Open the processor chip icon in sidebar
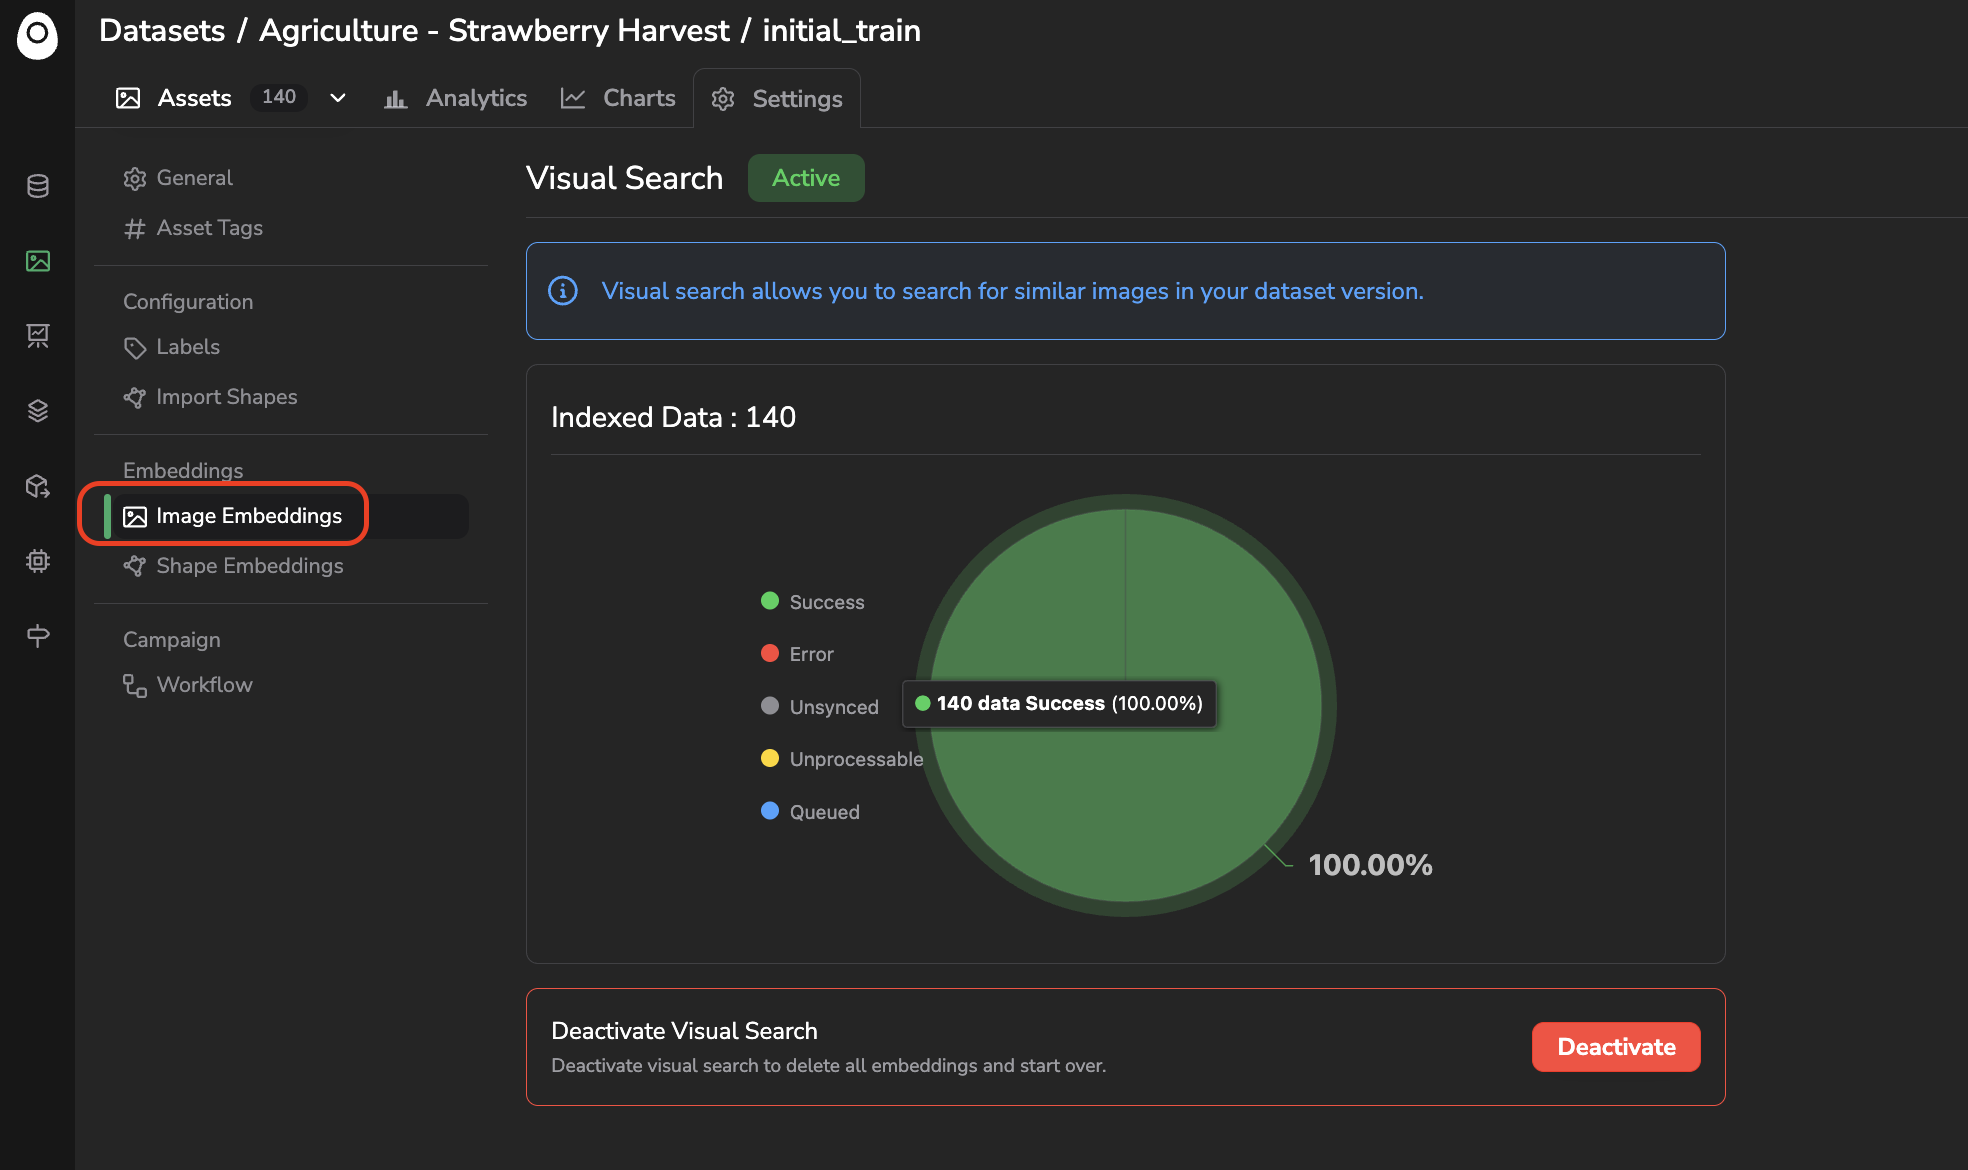The height and width of the screenshot is (1170, 1968). click(38, 561)
